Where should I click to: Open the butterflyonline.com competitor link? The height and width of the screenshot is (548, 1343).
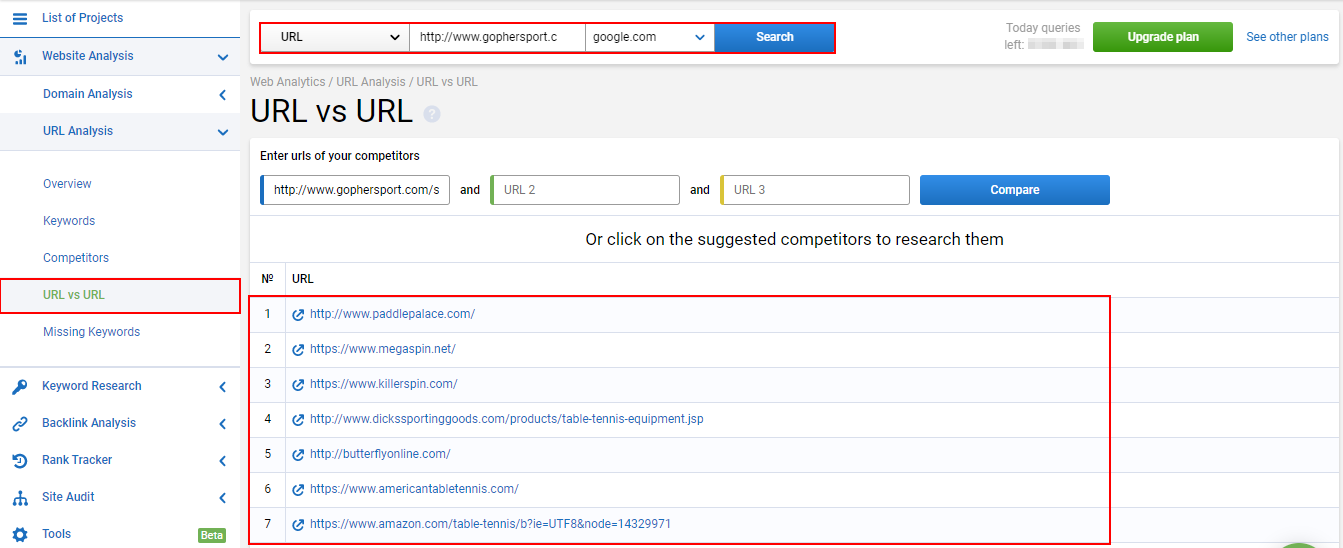380,454
